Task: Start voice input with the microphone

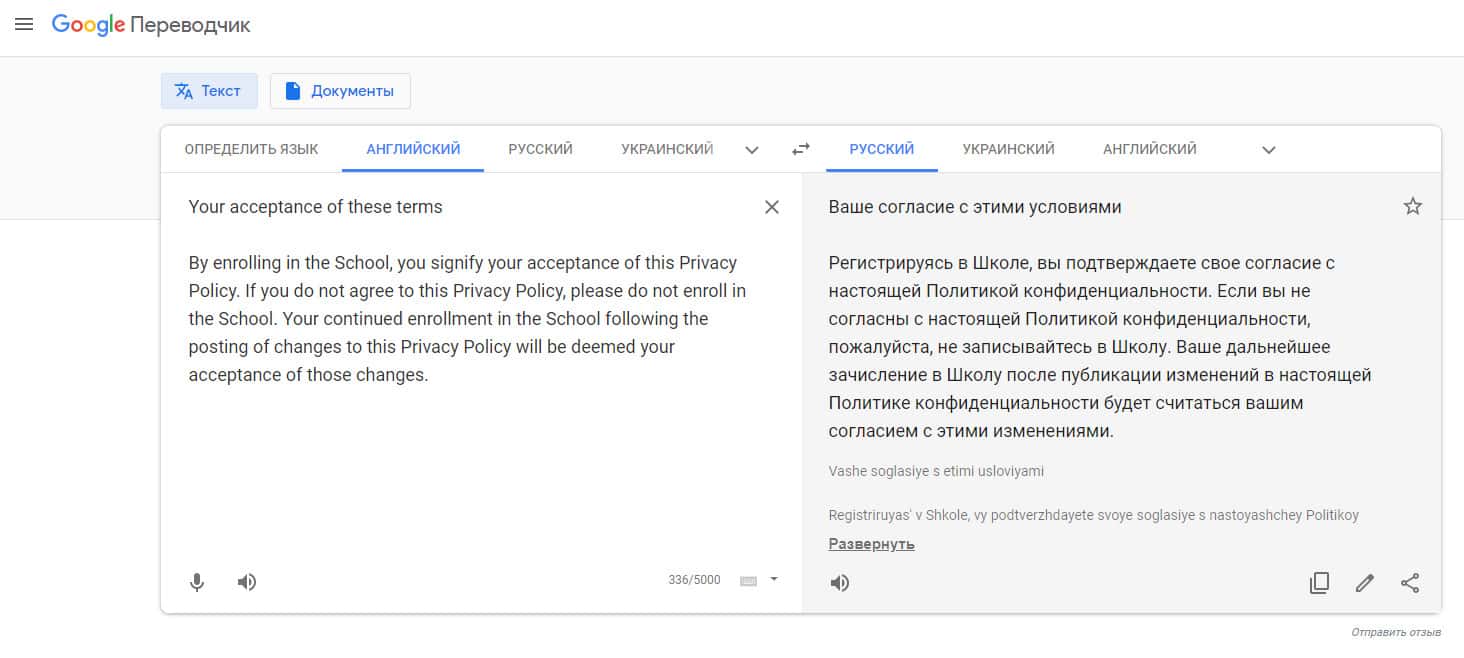Action: point(197,582)
